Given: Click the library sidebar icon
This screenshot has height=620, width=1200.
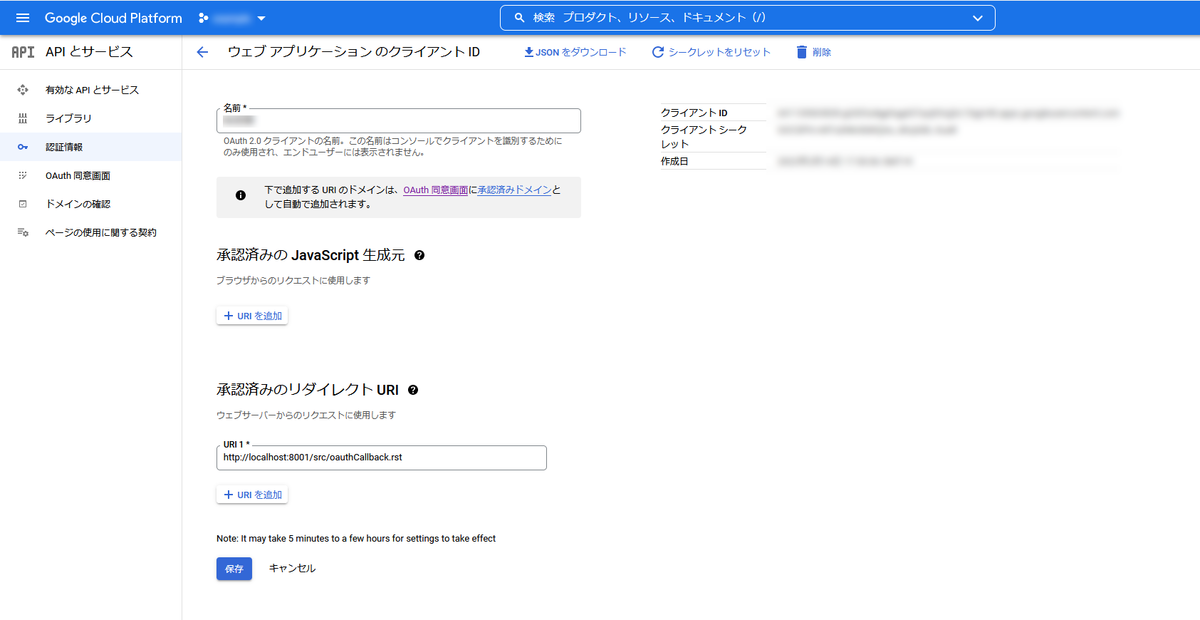Looking at the screenshot, I should 23,118.
